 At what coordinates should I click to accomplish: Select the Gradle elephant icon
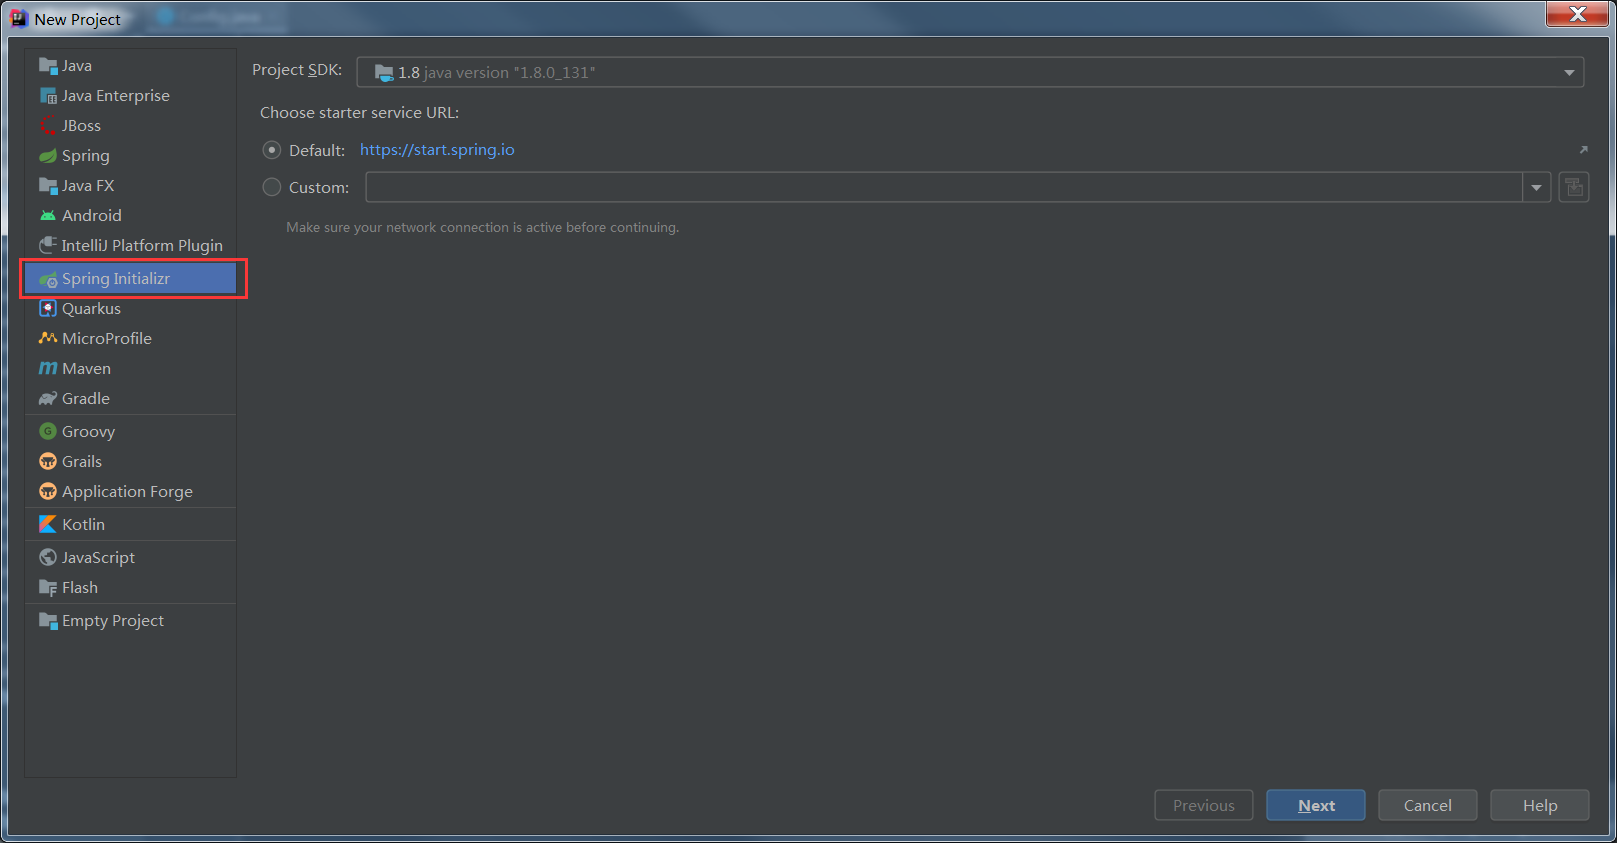click(48, 399)
